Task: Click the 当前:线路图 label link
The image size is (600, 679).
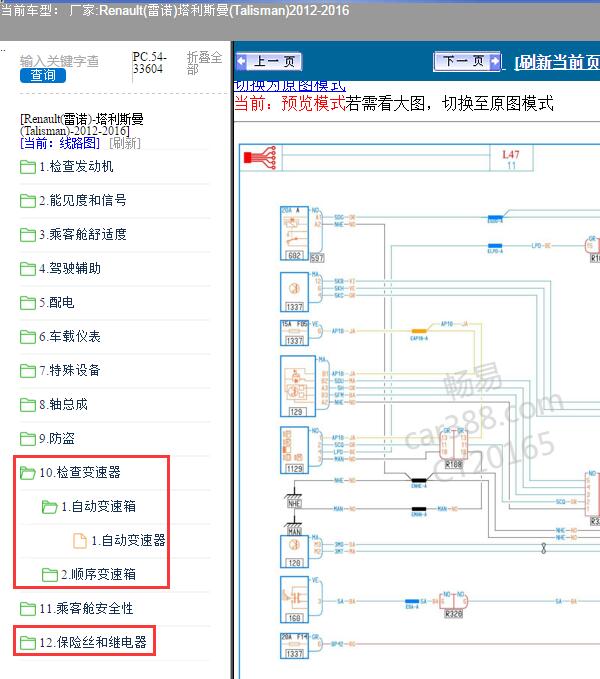Action: point(60,143)
